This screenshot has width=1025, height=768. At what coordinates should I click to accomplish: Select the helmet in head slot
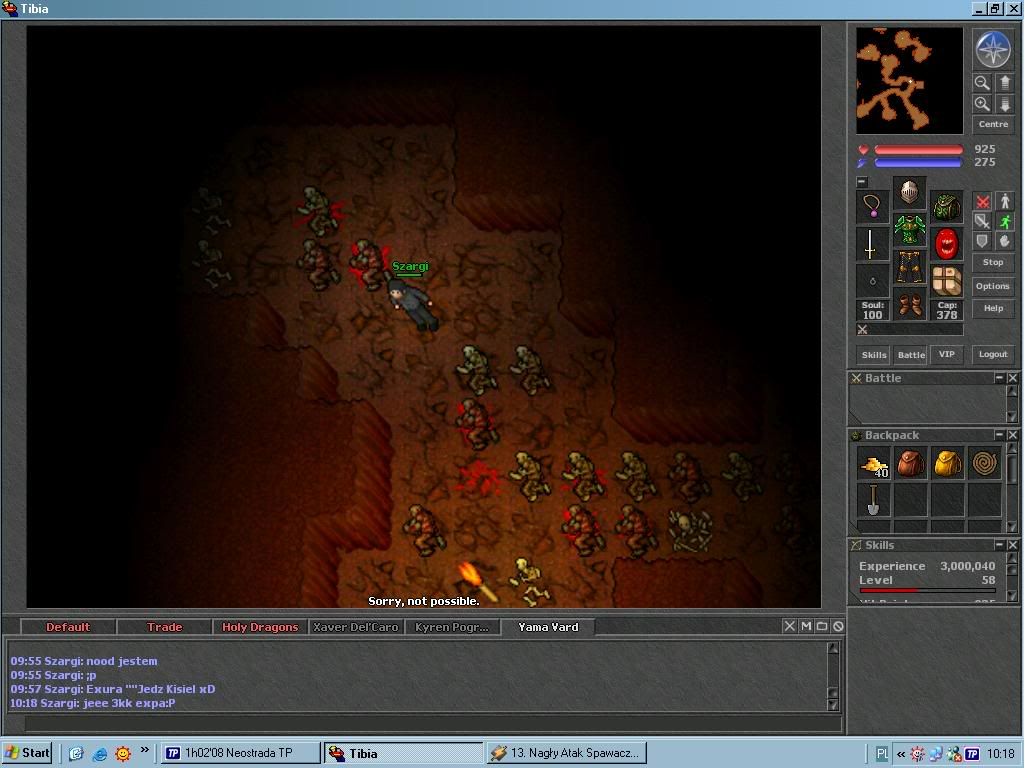[909, 192]
